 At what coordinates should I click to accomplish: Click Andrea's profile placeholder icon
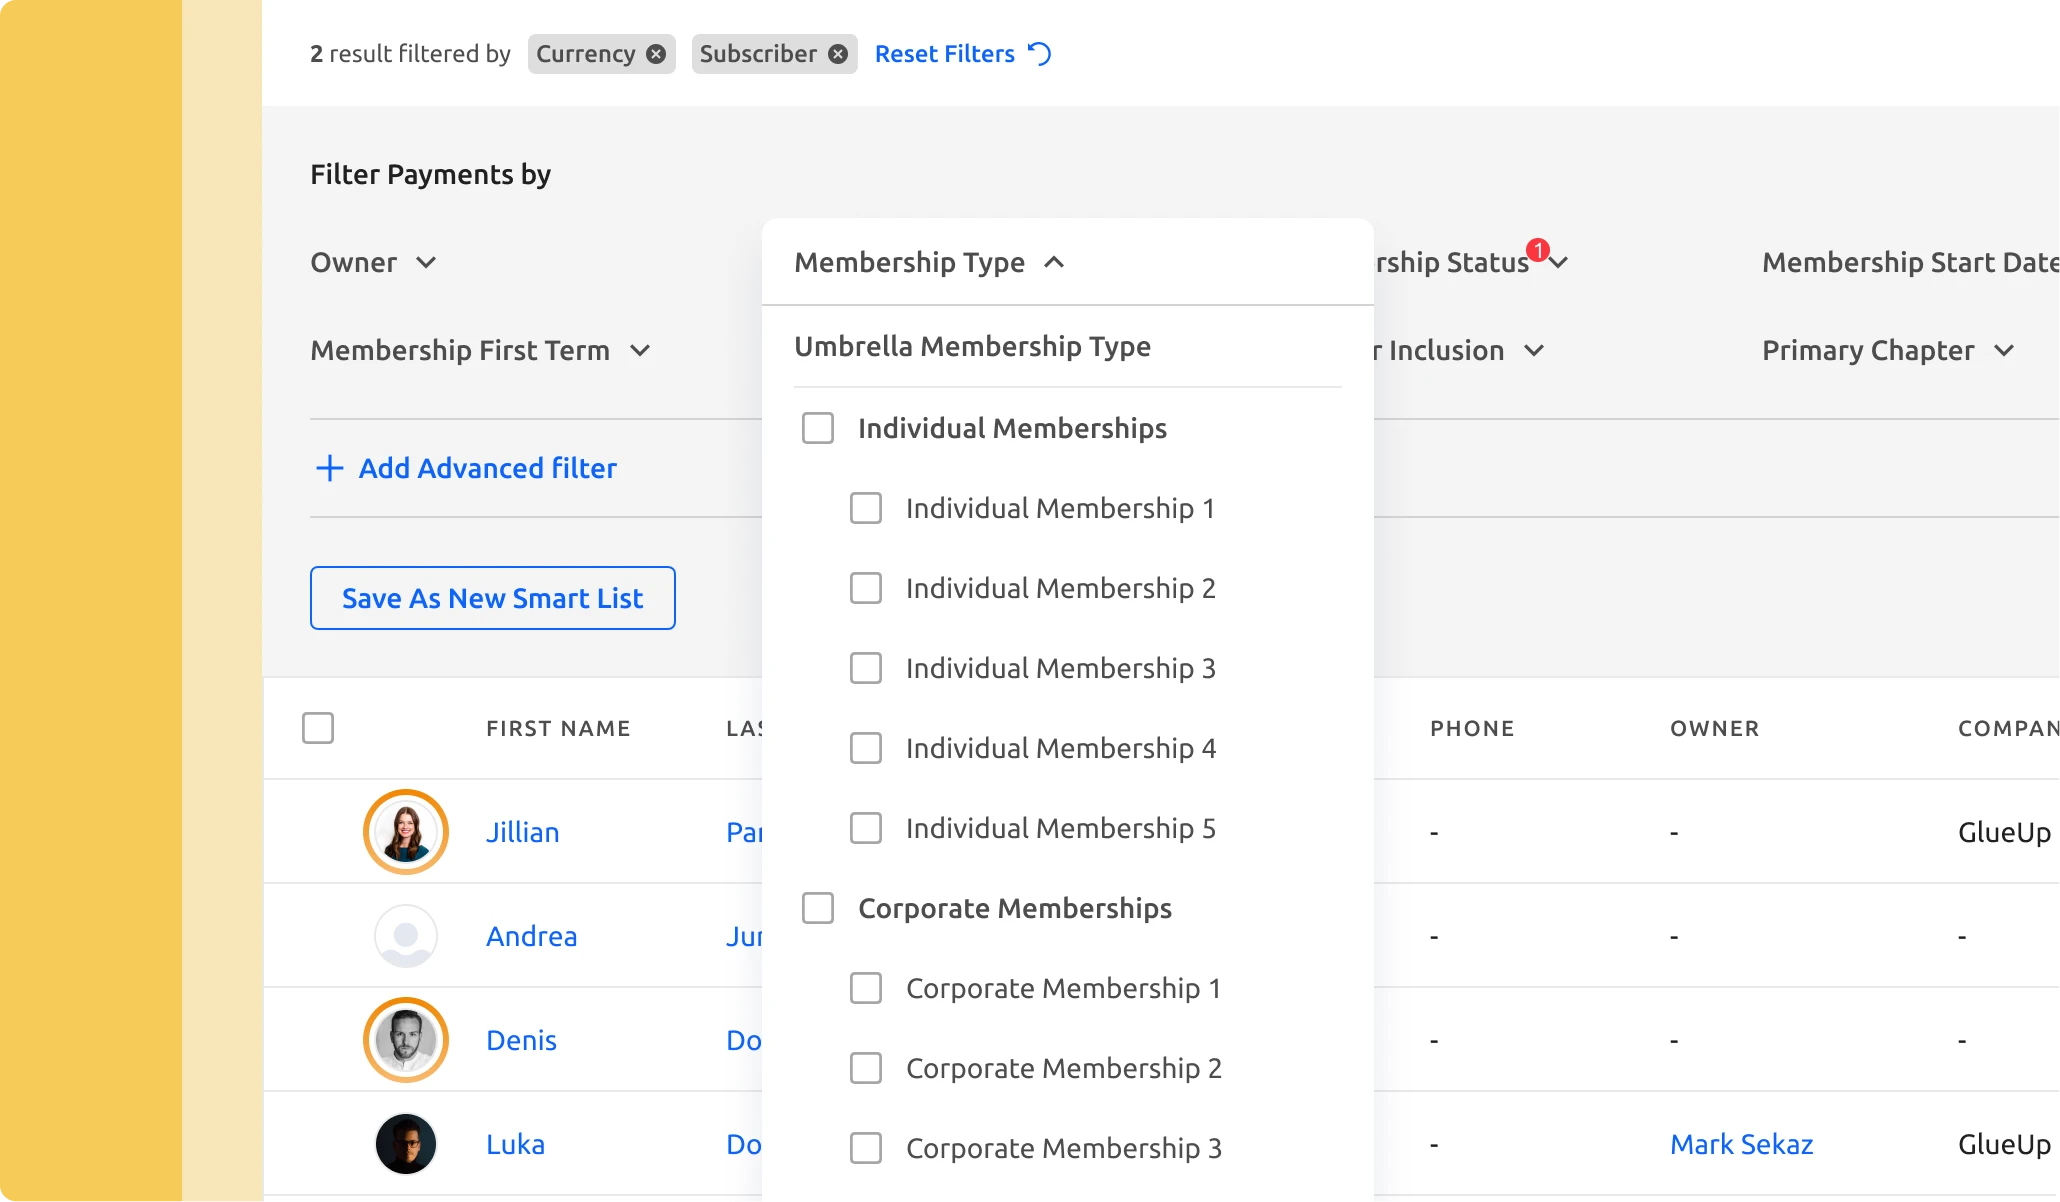pos(405,934)
